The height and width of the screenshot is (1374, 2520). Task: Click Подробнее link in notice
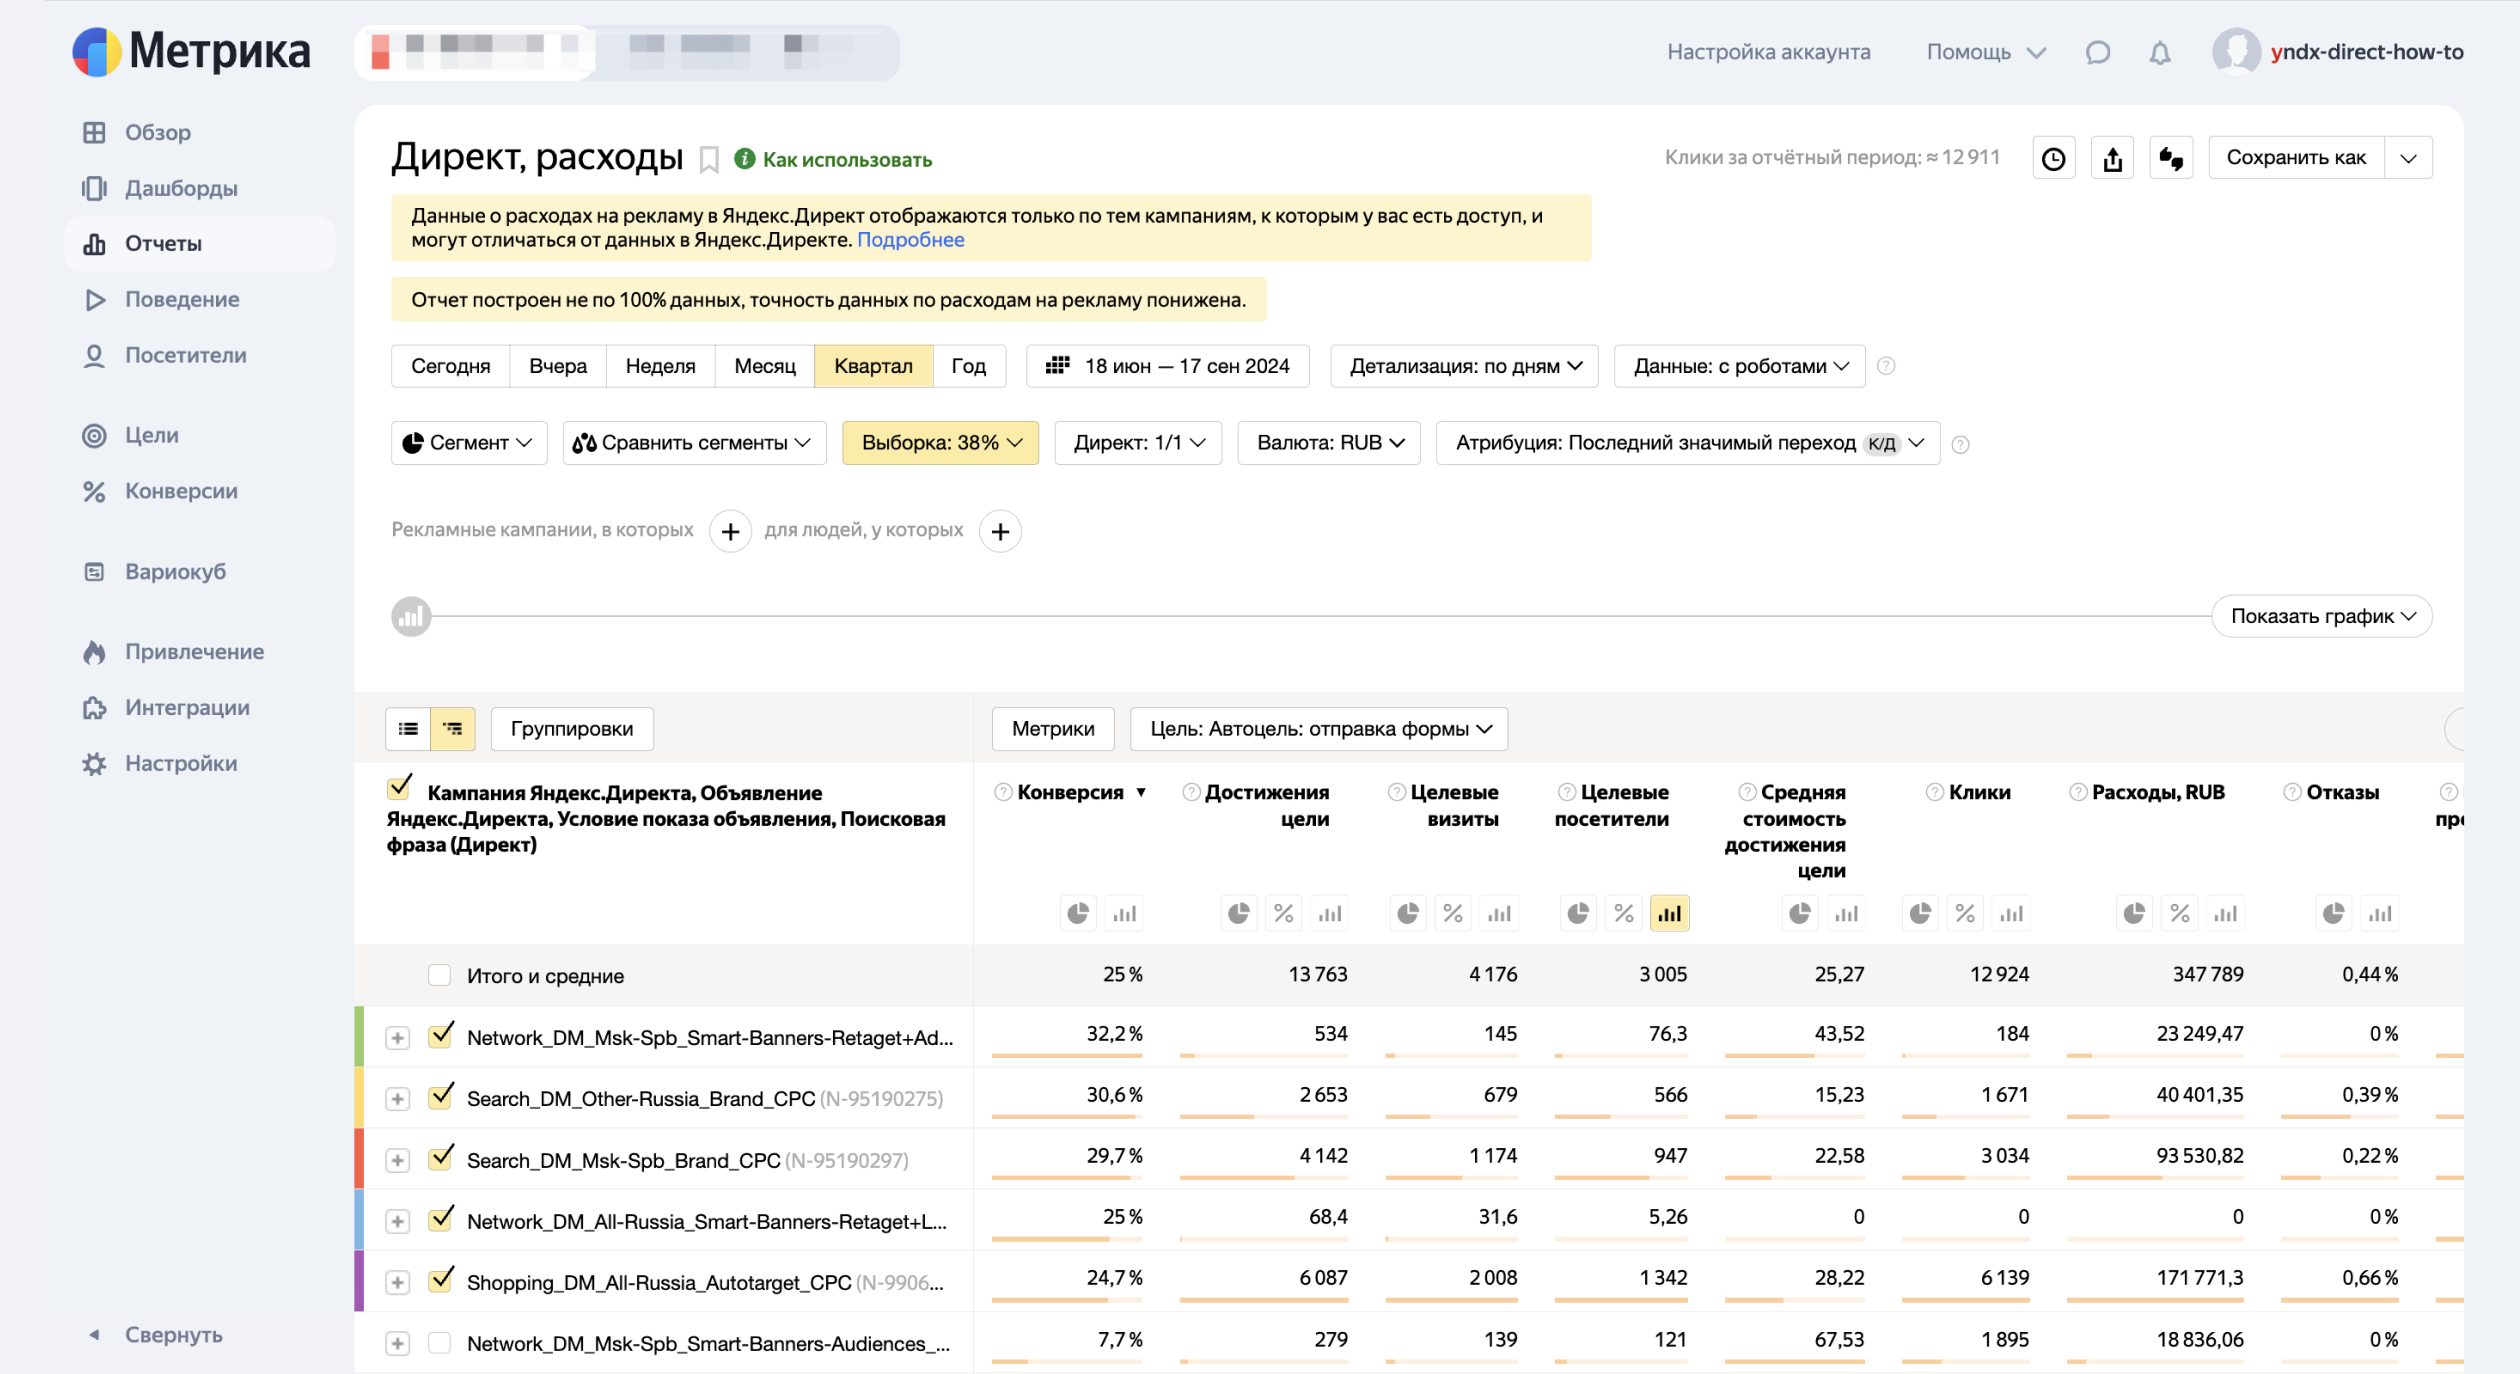tap(910, 240)
